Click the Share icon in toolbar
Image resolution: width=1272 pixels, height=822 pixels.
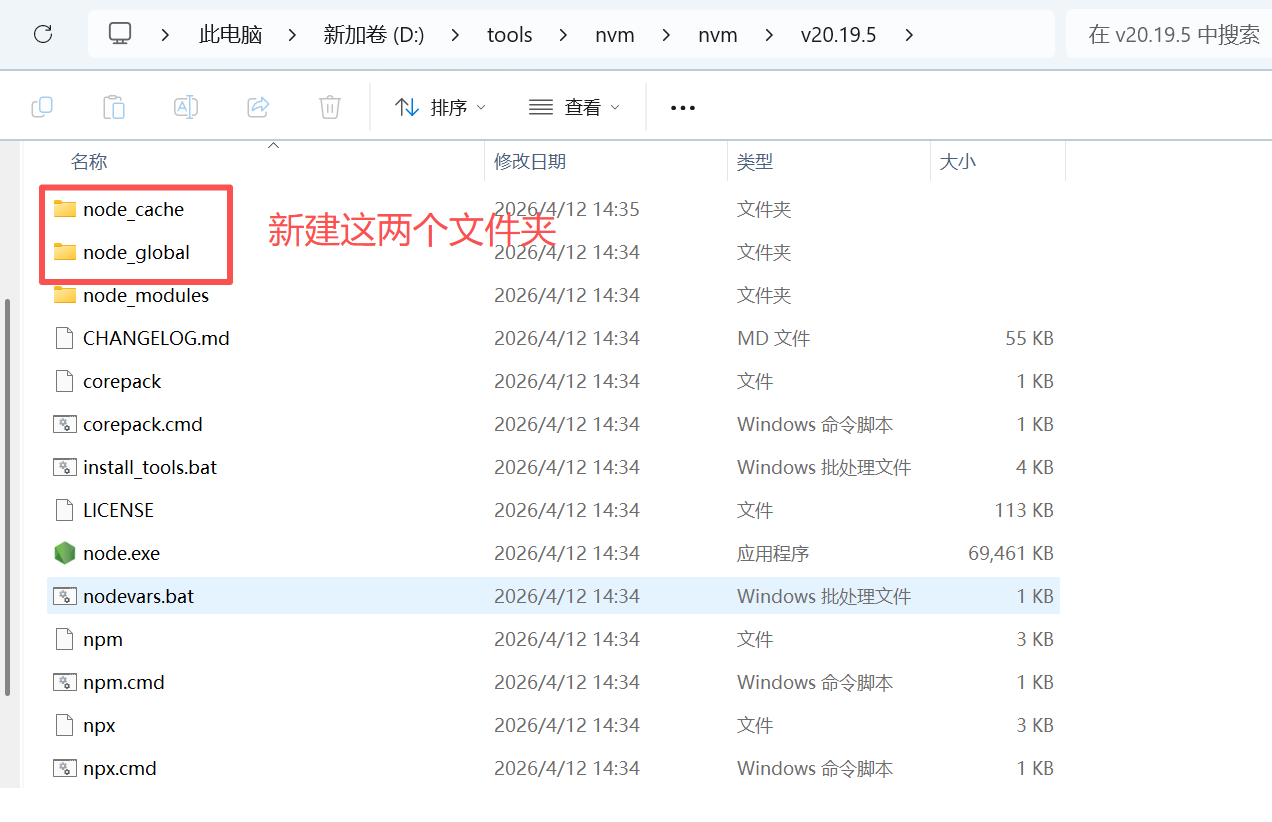pos(258,107)
